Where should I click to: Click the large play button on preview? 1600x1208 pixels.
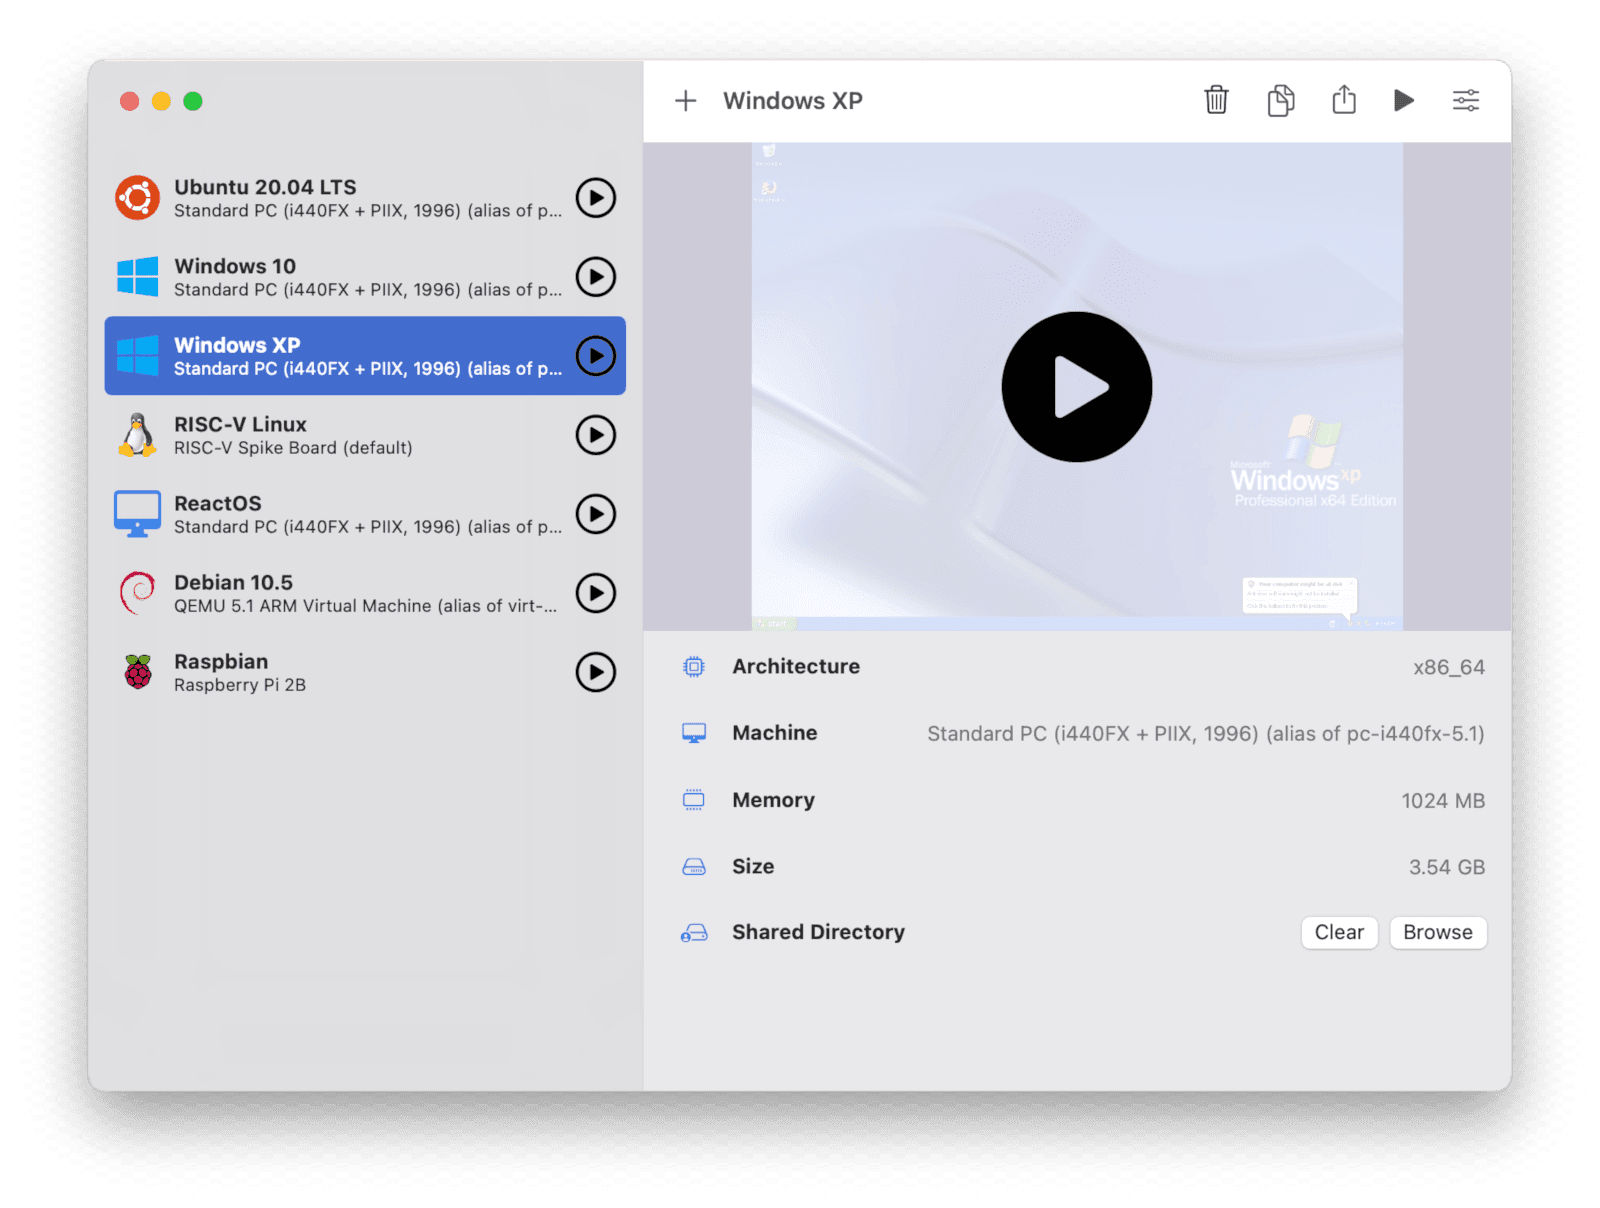click(x=1077, y=387)
